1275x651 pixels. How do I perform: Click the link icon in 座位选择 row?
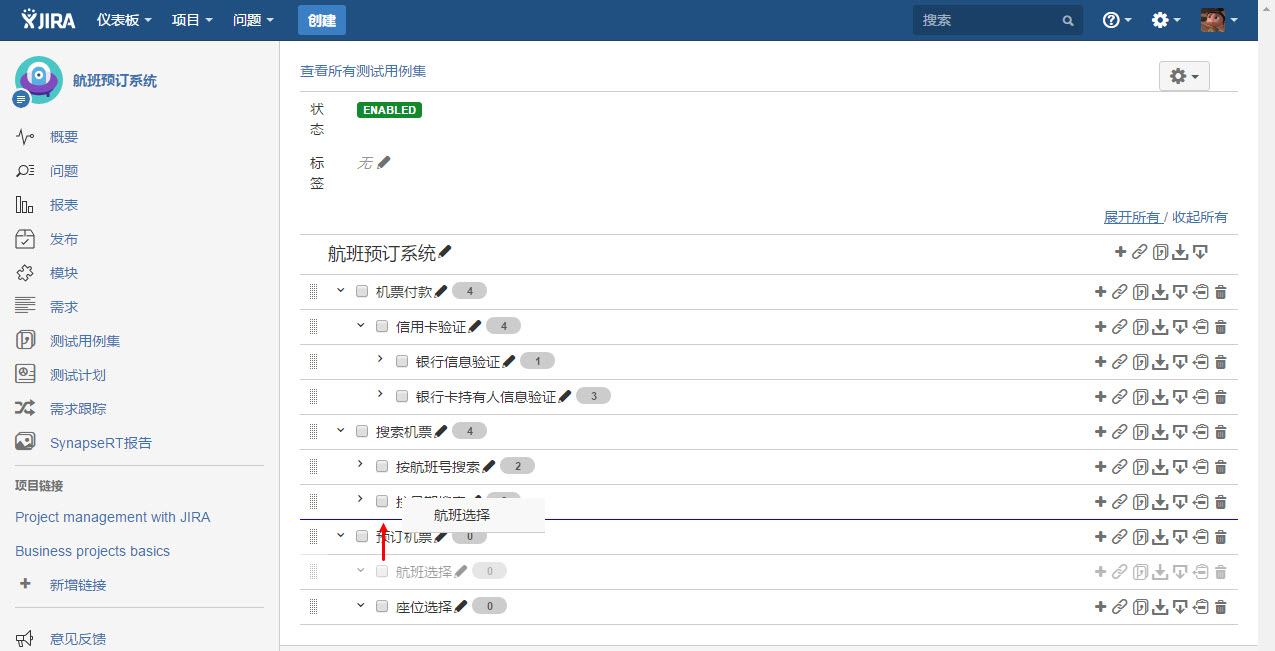pyautogui.click(x=1120, y=607)
